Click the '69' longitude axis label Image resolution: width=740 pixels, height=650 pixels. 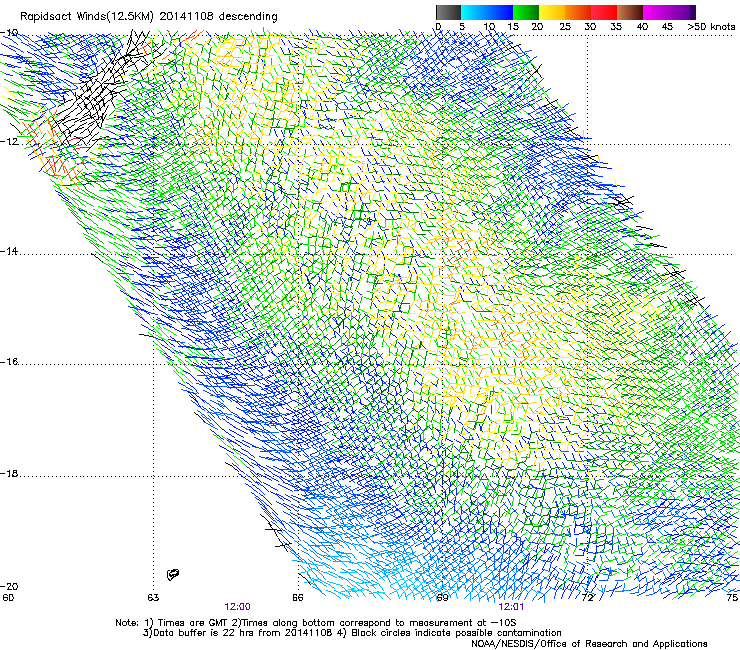click(x=442, y=598)
